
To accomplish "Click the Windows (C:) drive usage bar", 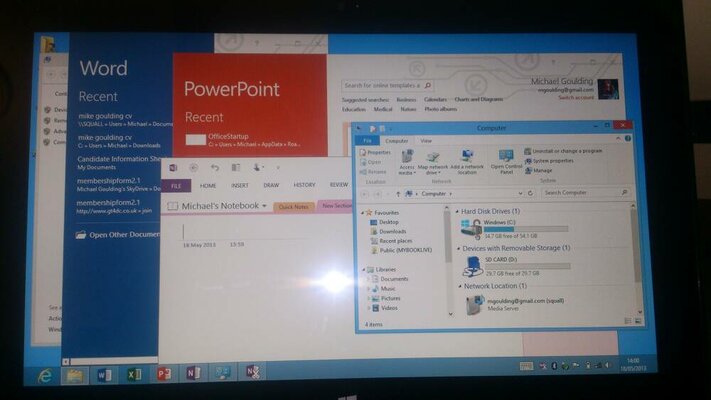I will pos(526,228).
